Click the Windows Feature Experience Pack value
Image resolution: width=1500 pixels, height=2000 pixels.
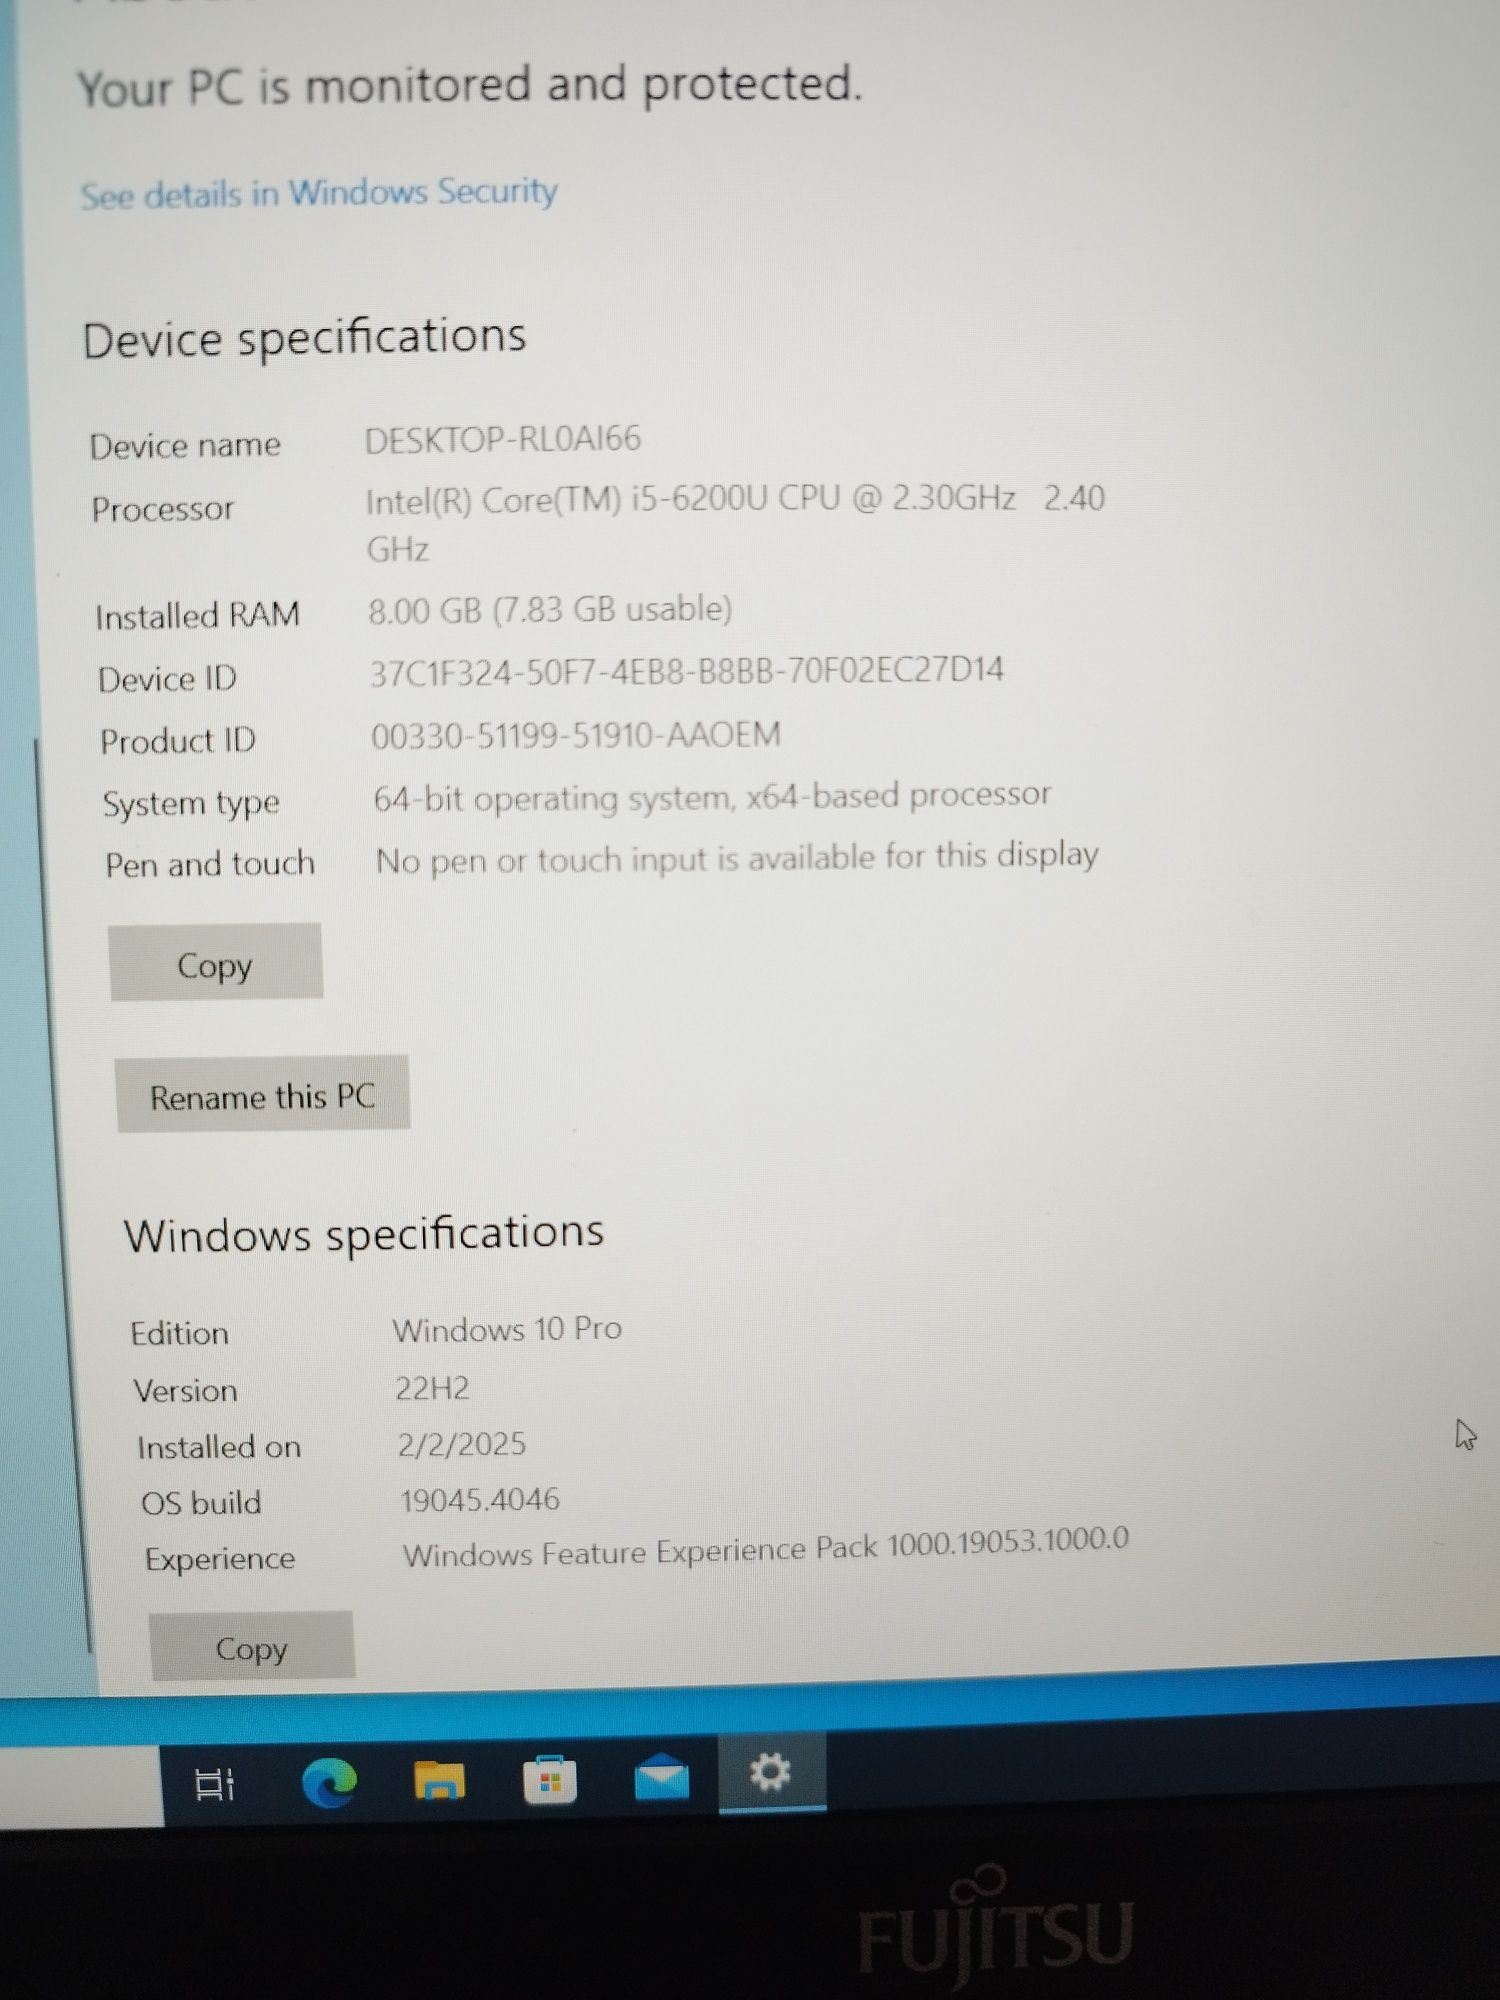click(766, 1548)
